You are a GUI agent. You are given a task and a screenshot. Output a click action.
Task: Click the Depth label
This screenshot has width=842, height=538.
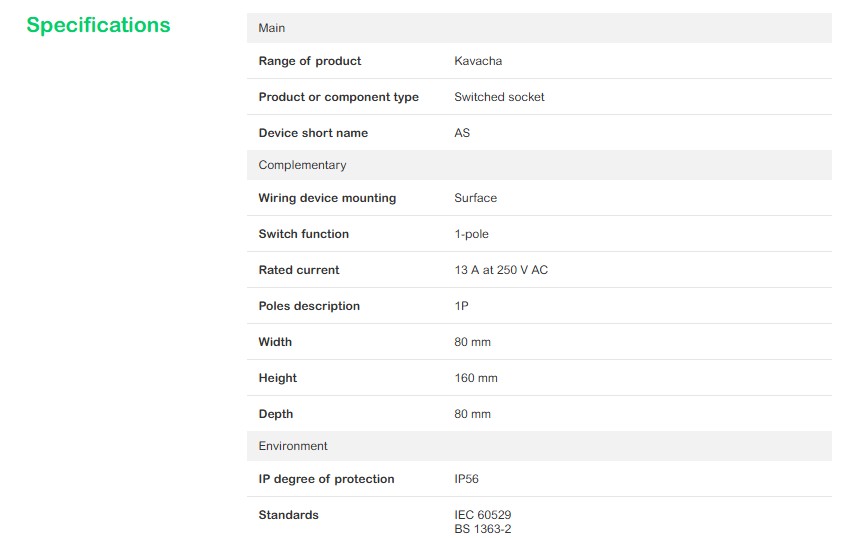tap(275, 414)
